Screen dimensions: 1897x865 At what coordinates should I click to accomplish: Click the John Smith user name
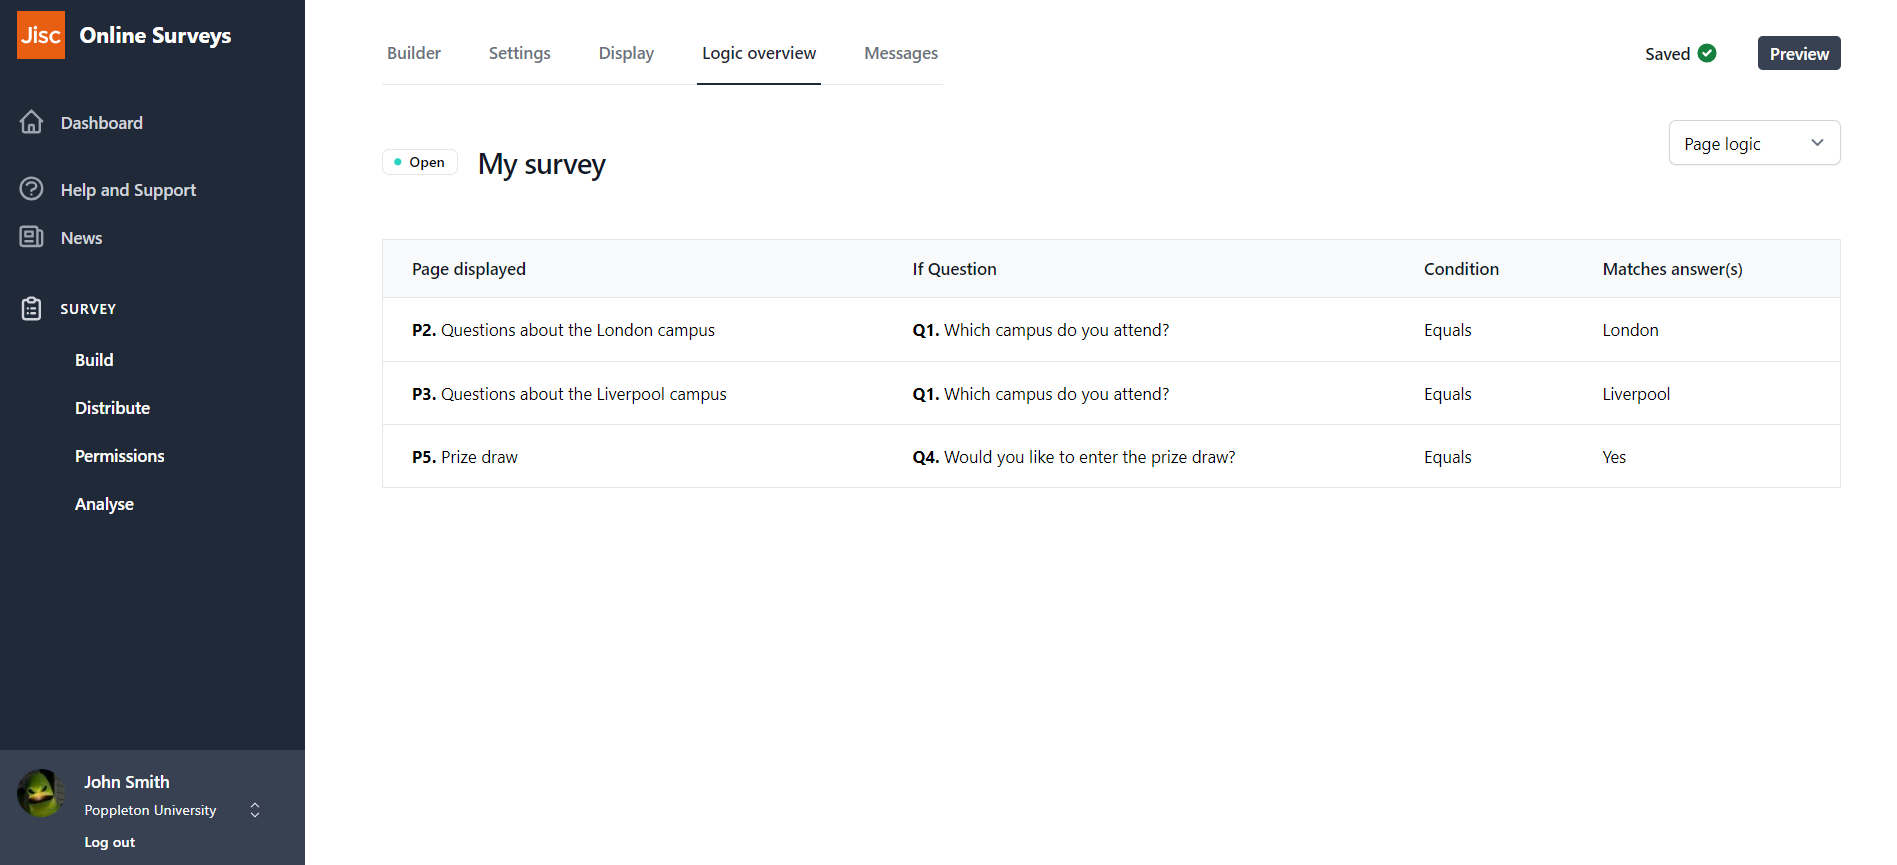(x=126, y=782)
